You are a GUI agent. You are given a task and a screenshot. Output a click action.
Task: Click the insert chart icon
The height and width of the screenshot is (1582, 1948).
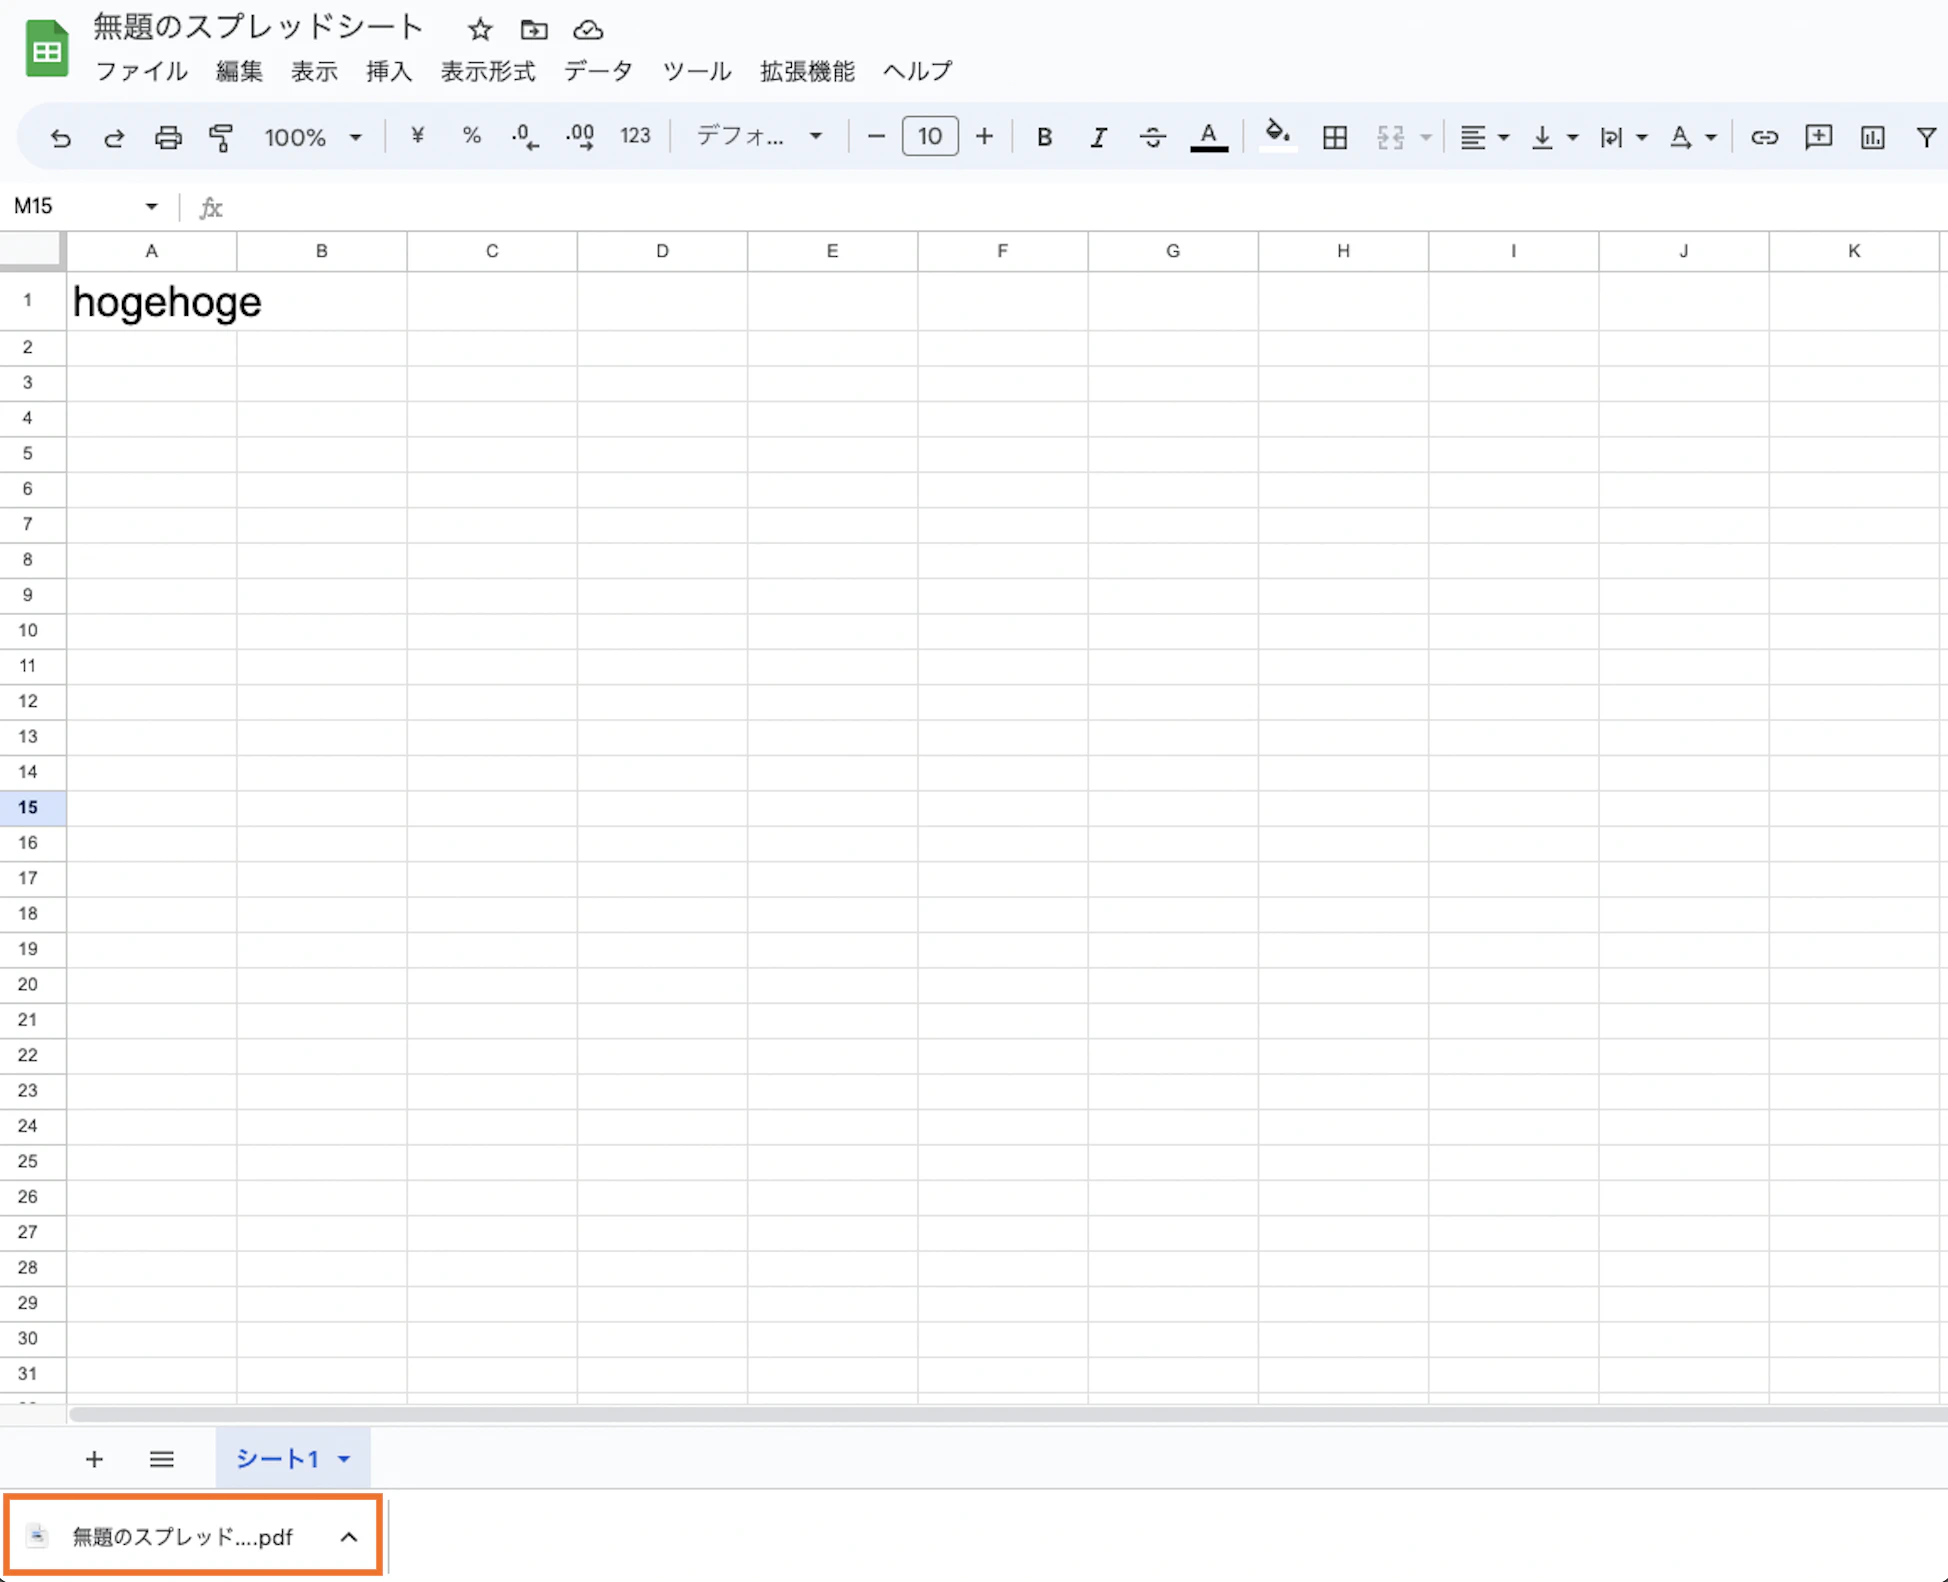[x=1872, y=137]
